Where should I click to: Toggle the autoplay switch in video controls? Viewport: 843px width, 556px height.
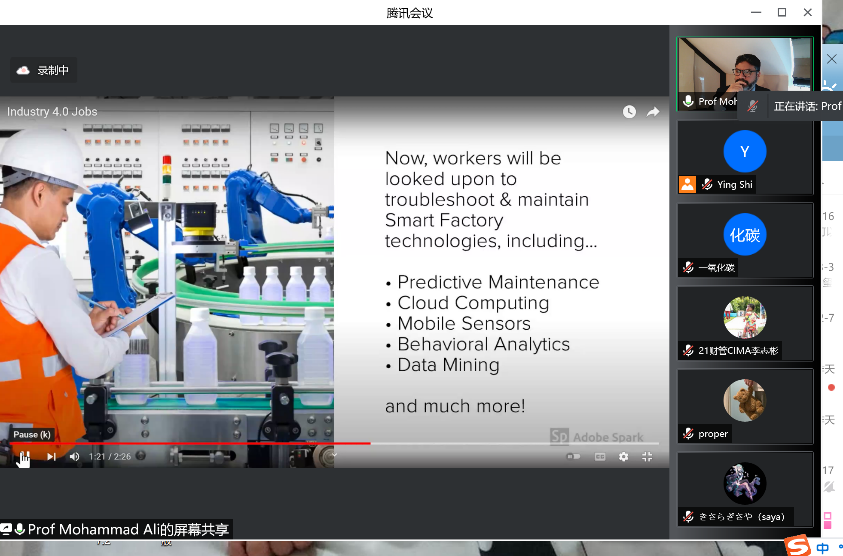coord(573,457)
